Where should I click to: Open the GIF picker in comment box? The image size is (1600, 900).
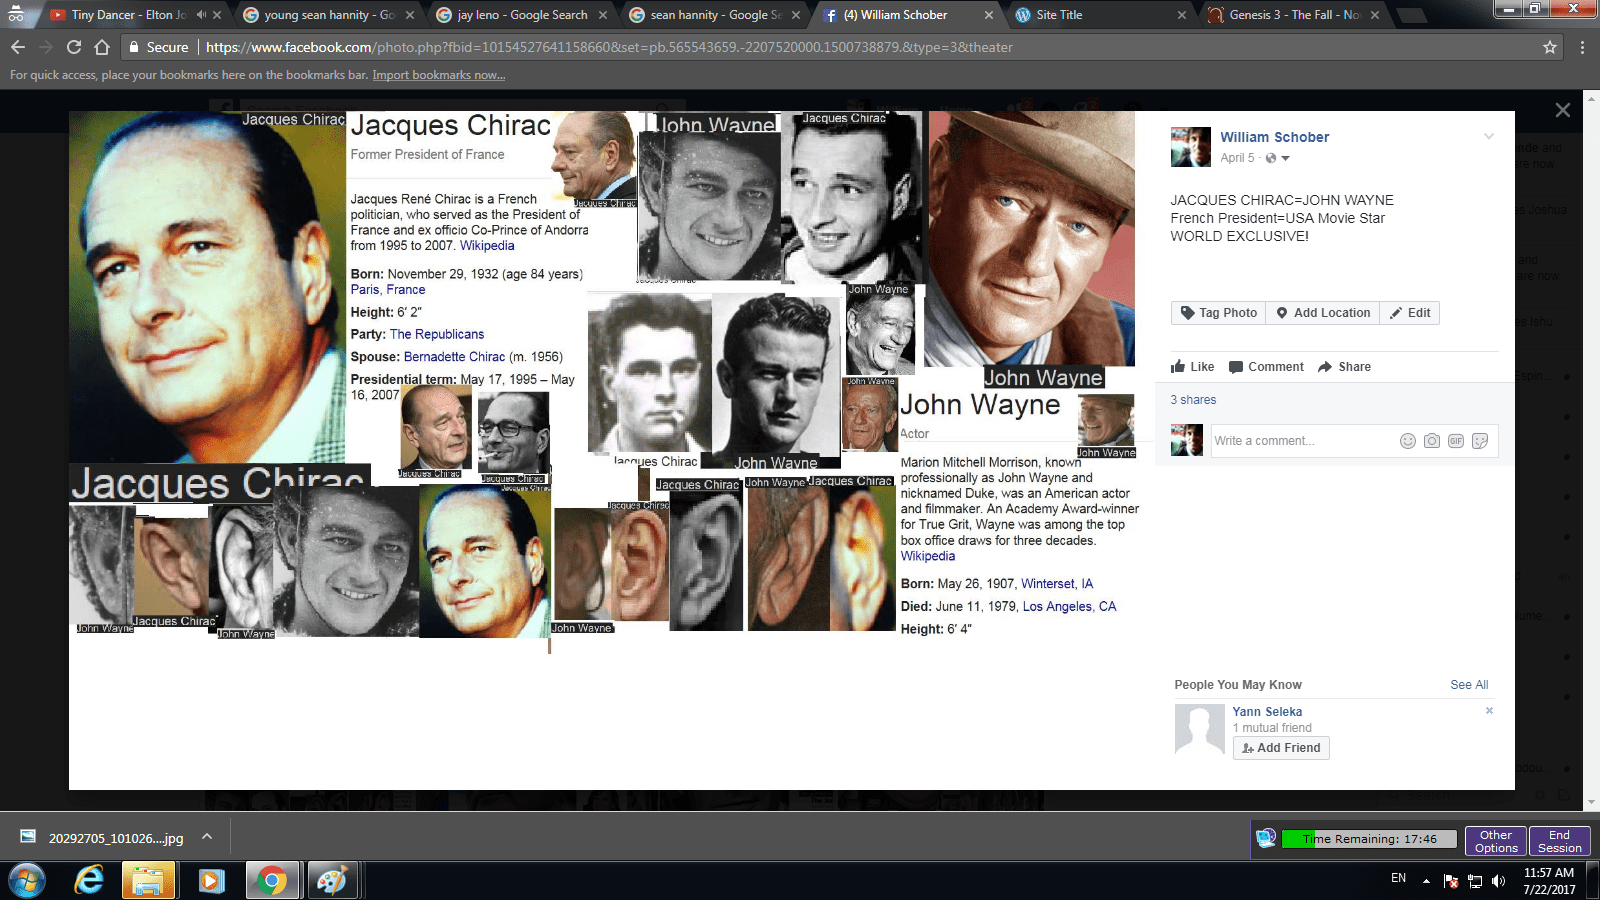[1456, 441]
